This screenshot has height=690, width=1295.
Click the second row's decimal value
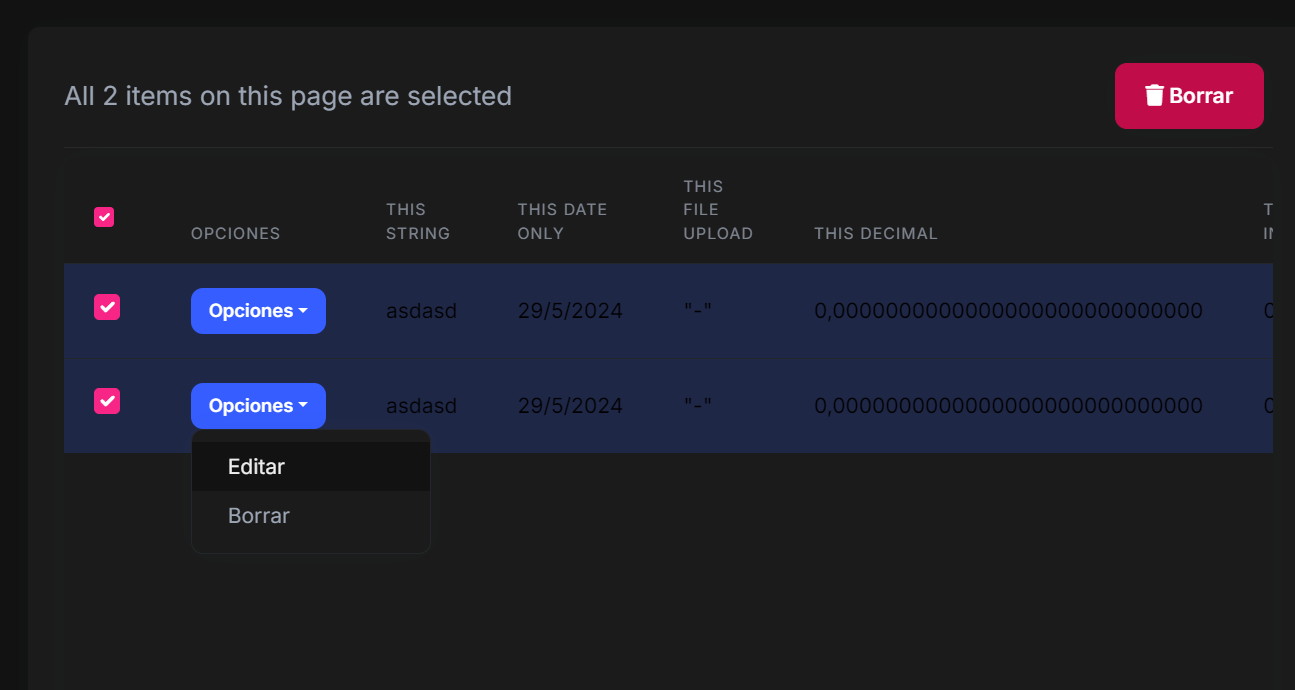point(1008,406)
